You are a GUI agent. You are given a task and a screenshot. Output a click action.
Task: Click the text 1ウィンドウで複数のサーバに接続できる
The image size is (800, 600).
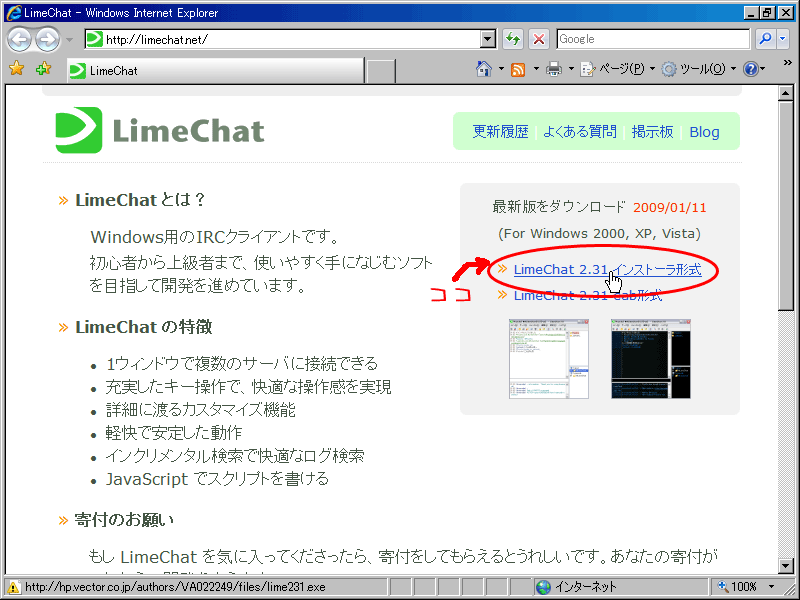241,363
